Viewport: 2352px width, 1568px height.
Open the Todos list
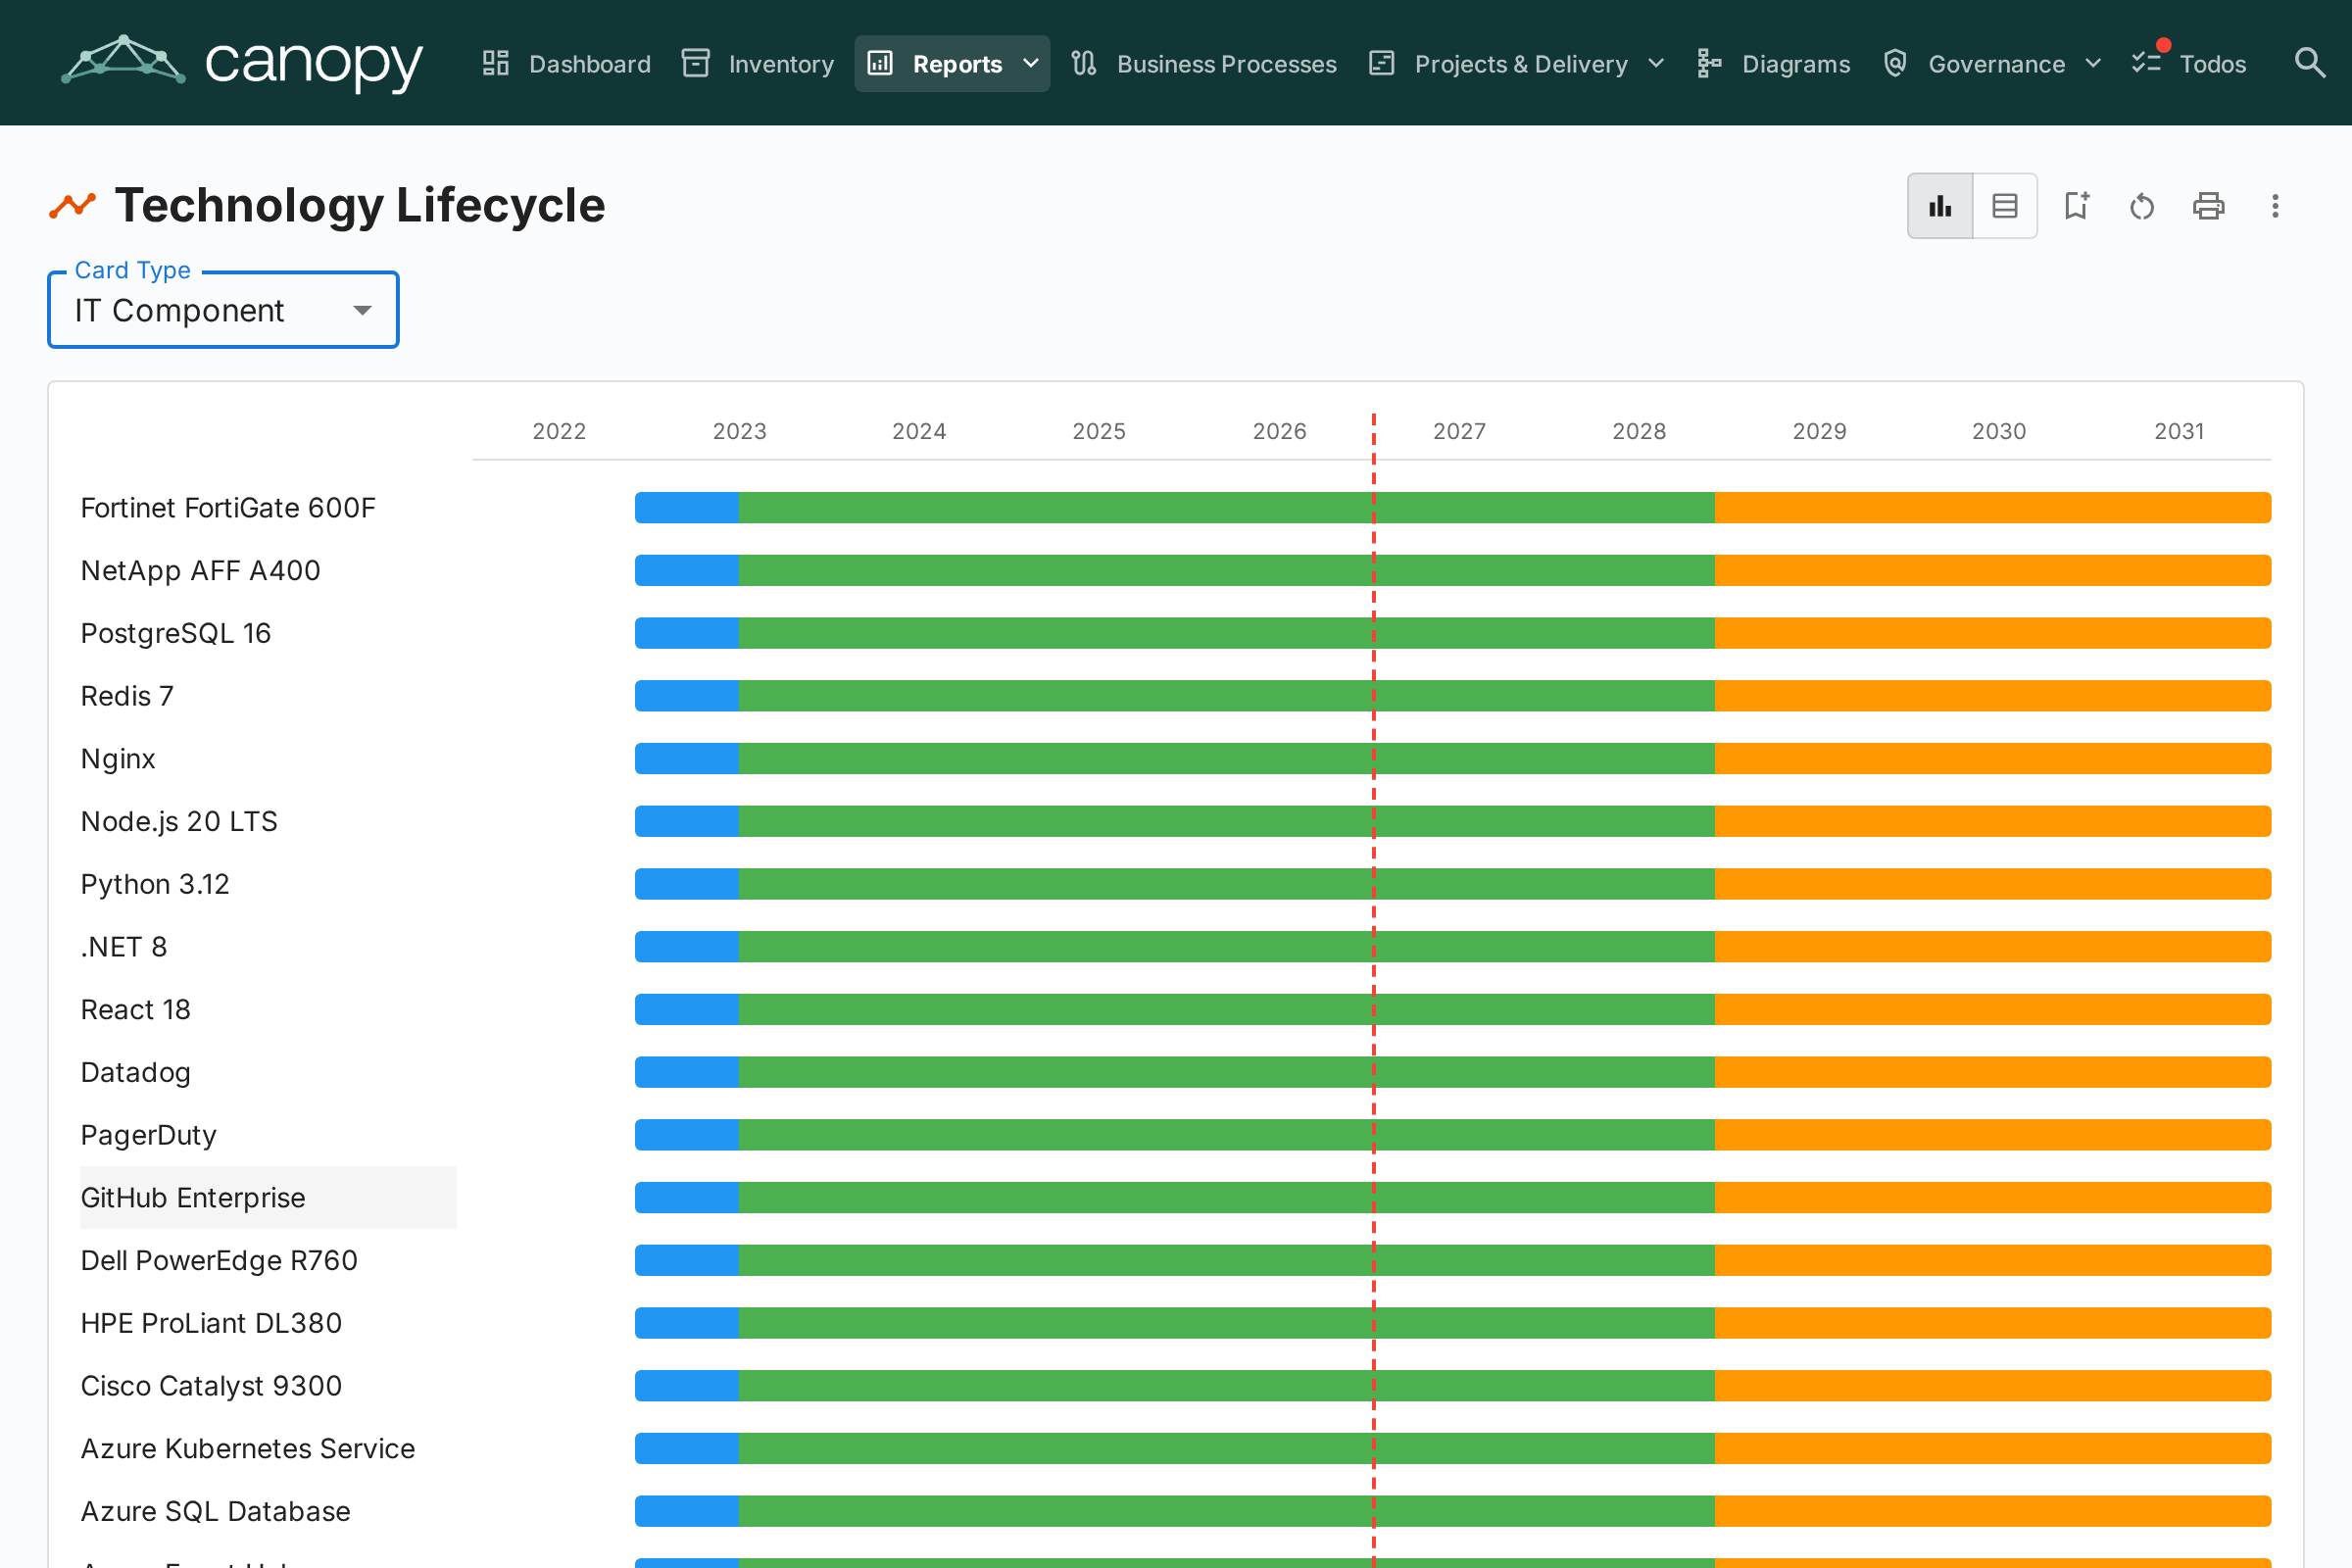point(2189,64)
